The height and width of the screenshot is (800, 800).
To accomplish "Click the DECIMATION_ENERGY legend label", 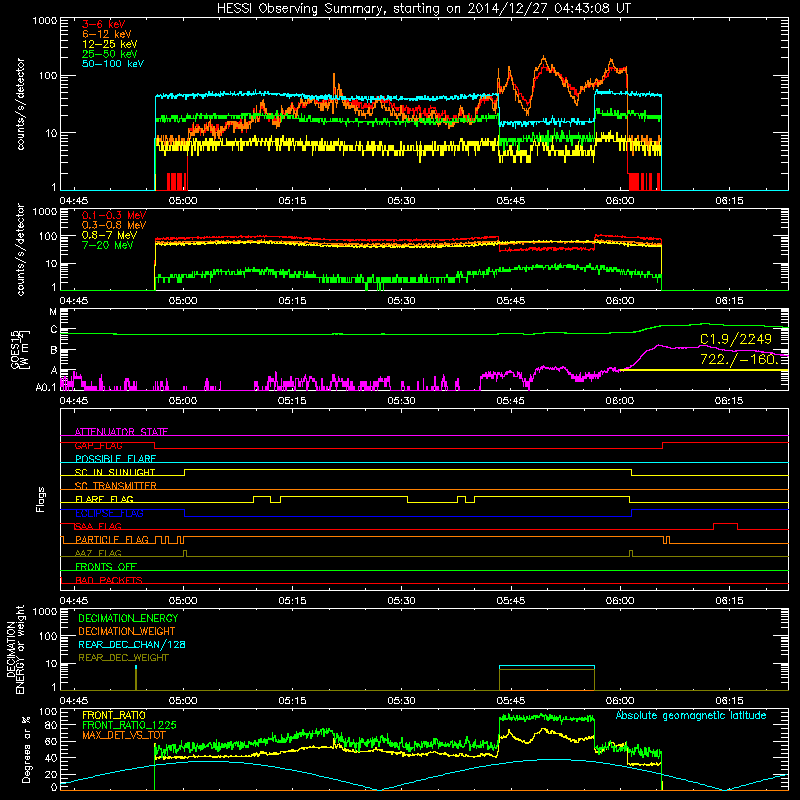I will (128, 618).
